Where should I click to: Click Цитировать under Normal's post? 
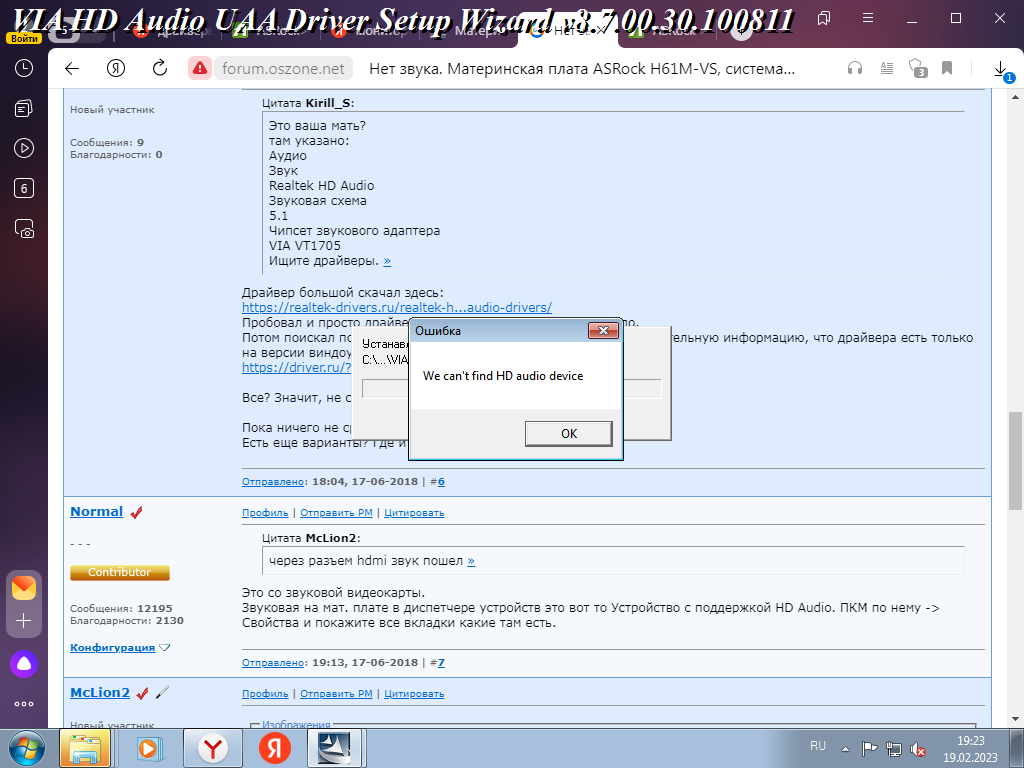click(x=414, y=513)
